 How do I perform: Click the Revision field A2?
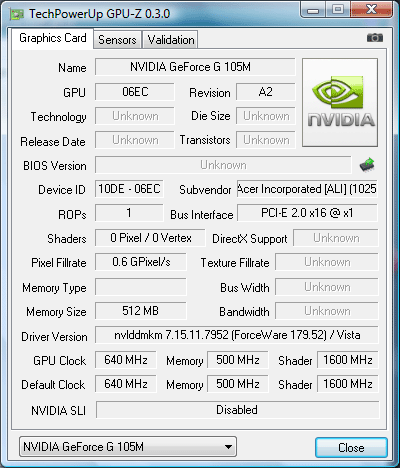coord(266,92)
